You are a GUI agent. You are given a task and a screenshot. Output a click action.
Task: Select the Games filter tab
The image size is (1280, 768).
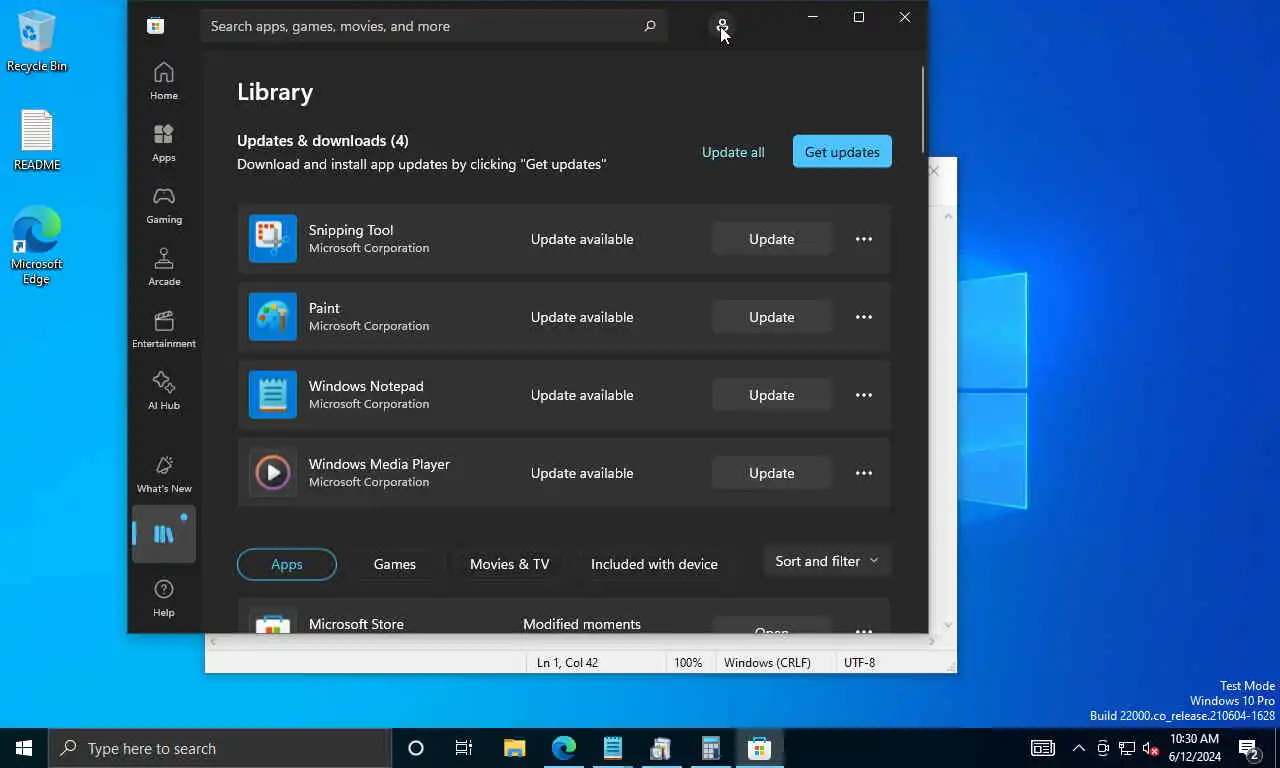[395, 564]
